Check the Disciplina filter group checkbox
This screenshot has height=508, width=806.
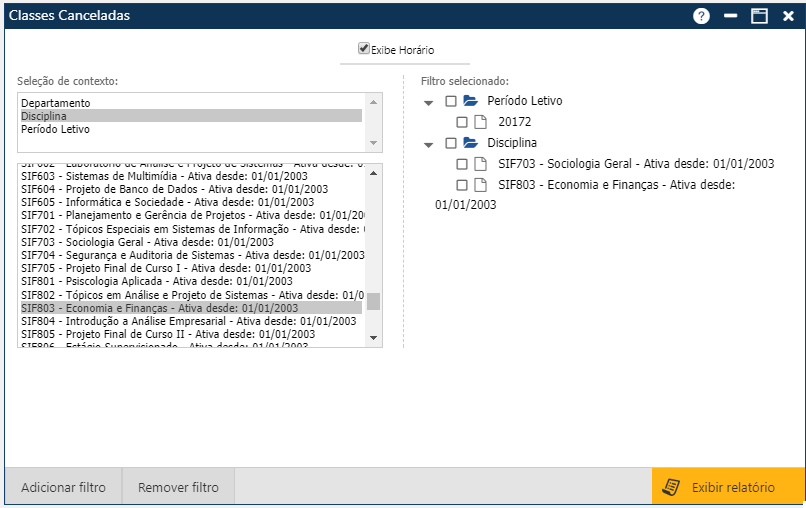[x=451, y=143]
